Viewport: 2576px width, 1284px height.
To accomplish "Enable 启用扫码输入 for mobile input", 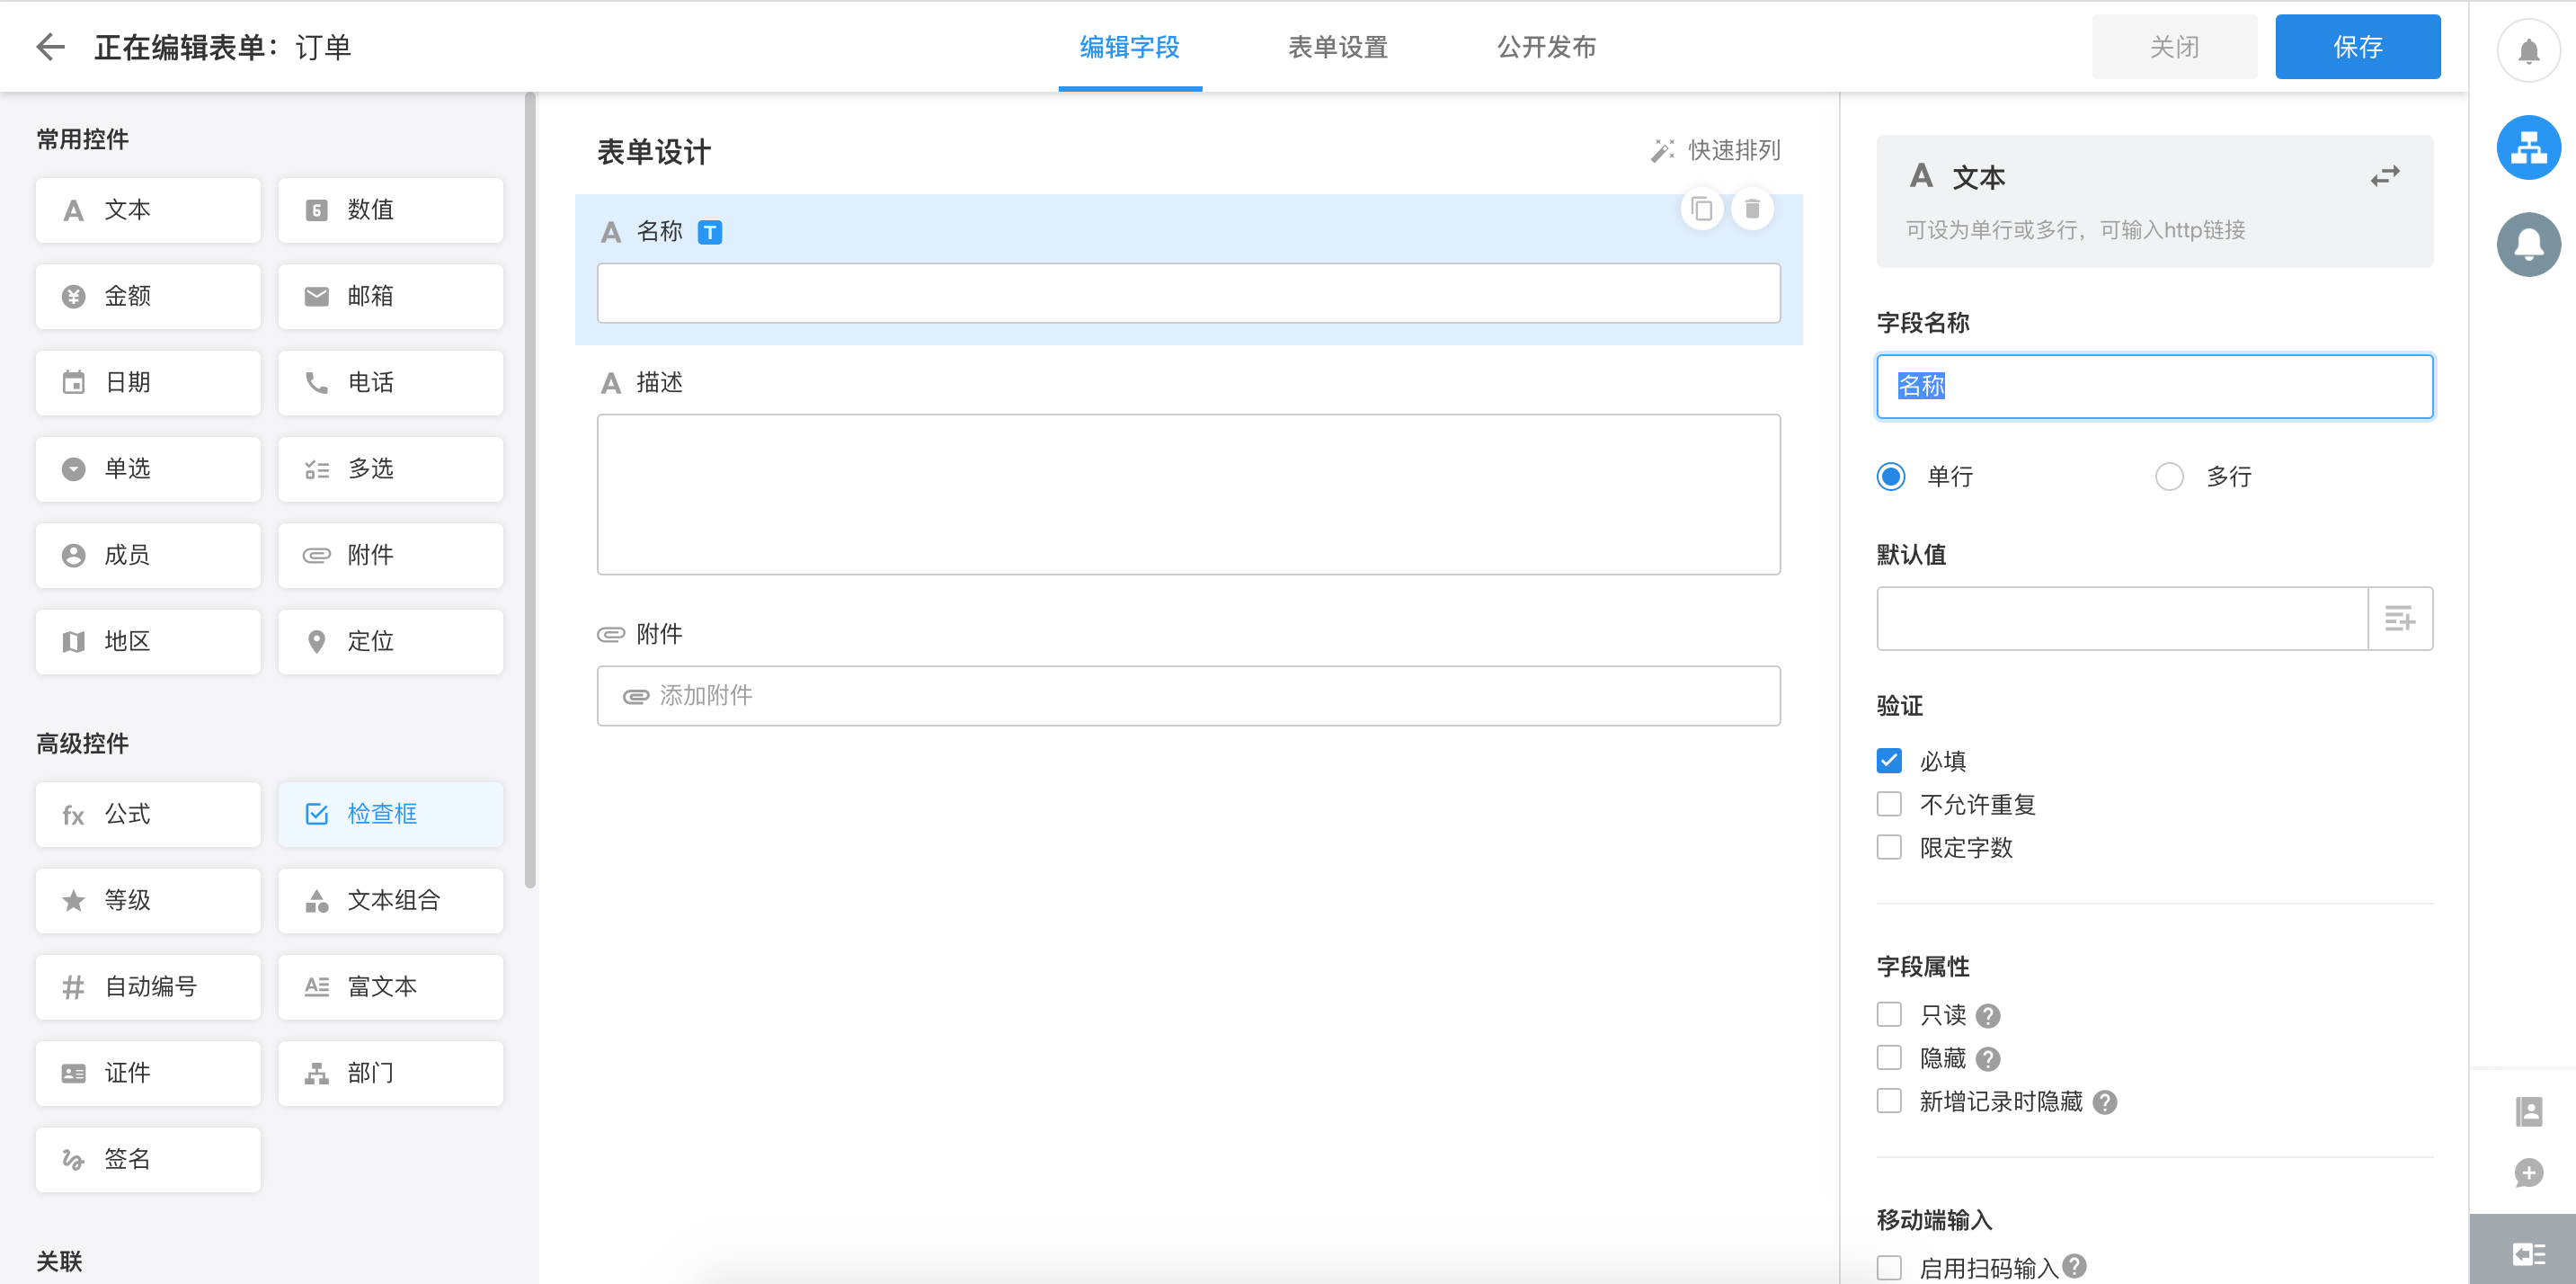I will tap(1890, 1267).
